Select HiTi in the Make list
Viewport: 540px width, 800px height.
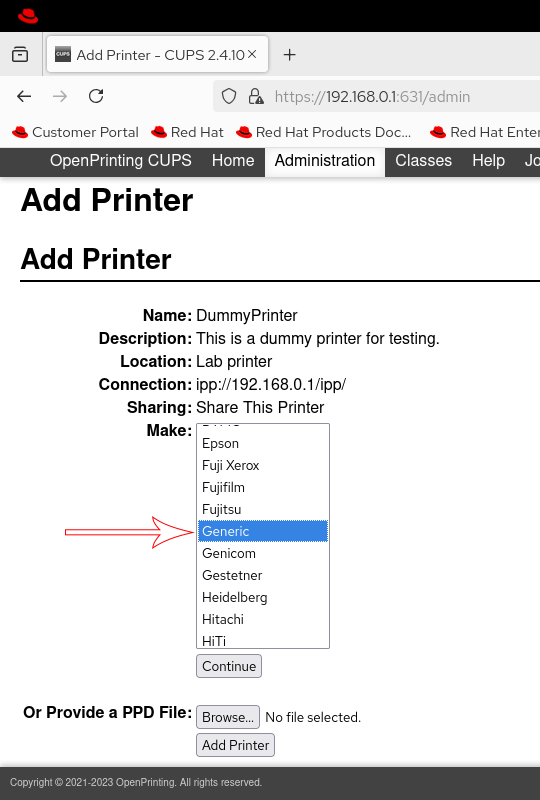tap(263, 640)
